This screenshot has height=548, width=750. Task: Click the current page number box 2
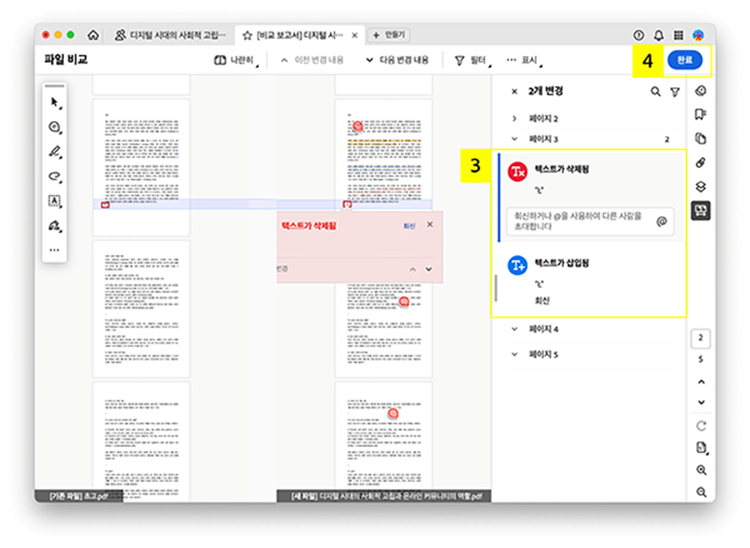point(701,338)
